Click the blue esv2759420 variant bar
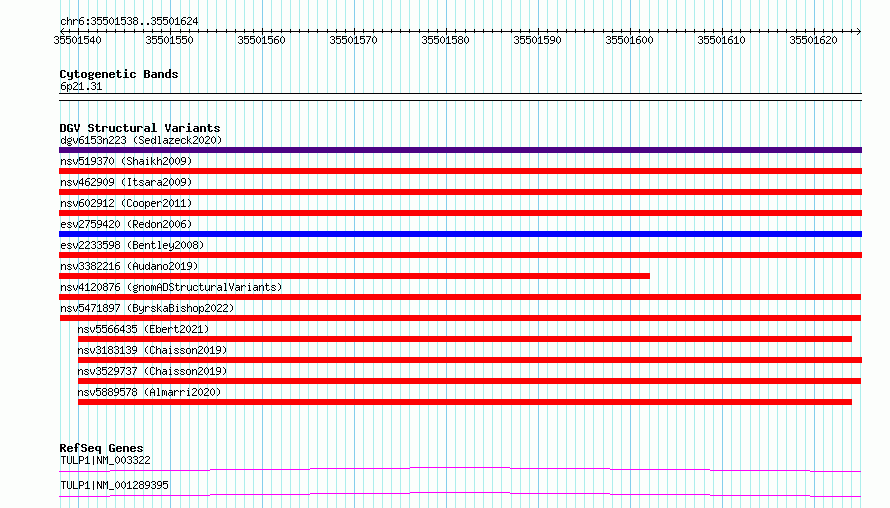 click(460, 234)
